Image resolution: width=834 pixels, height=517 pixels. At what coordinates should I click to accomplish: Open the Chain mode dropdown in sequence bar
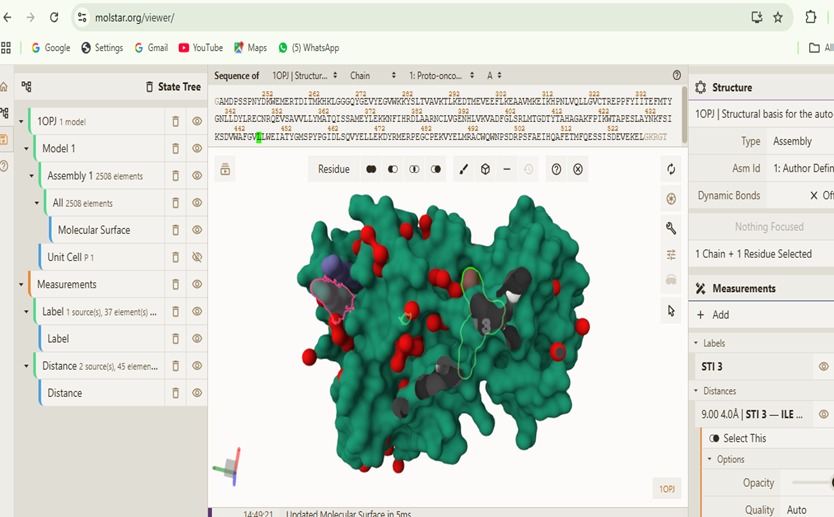point(359,75)
